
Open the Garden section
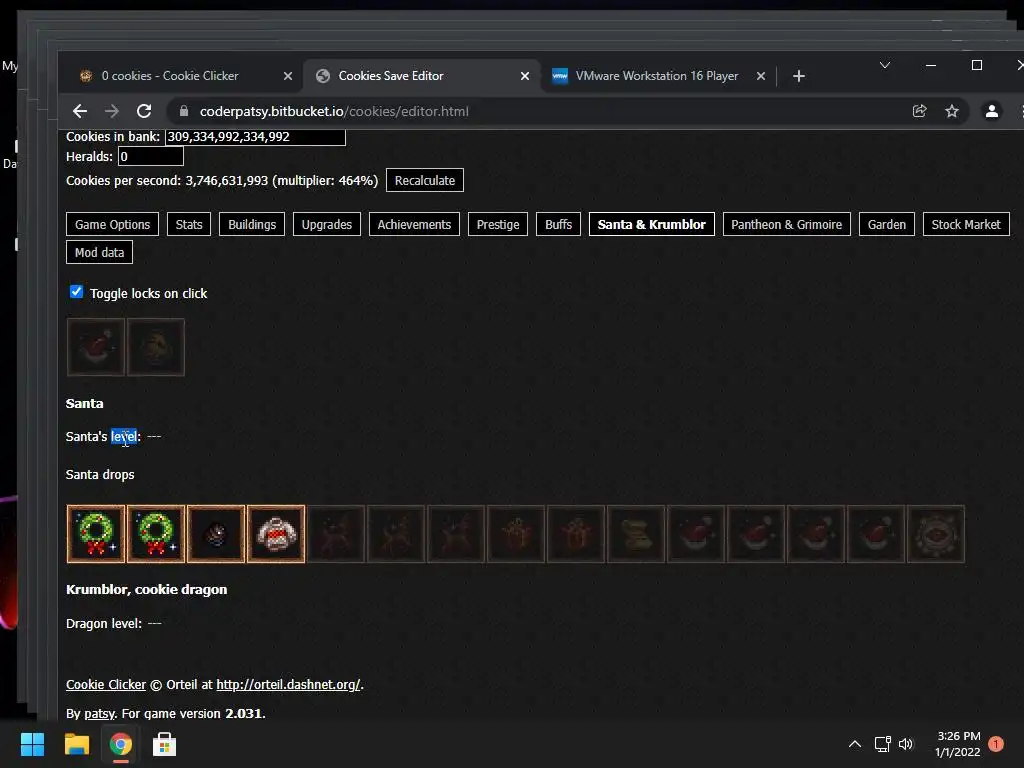[x=887, y=224]
